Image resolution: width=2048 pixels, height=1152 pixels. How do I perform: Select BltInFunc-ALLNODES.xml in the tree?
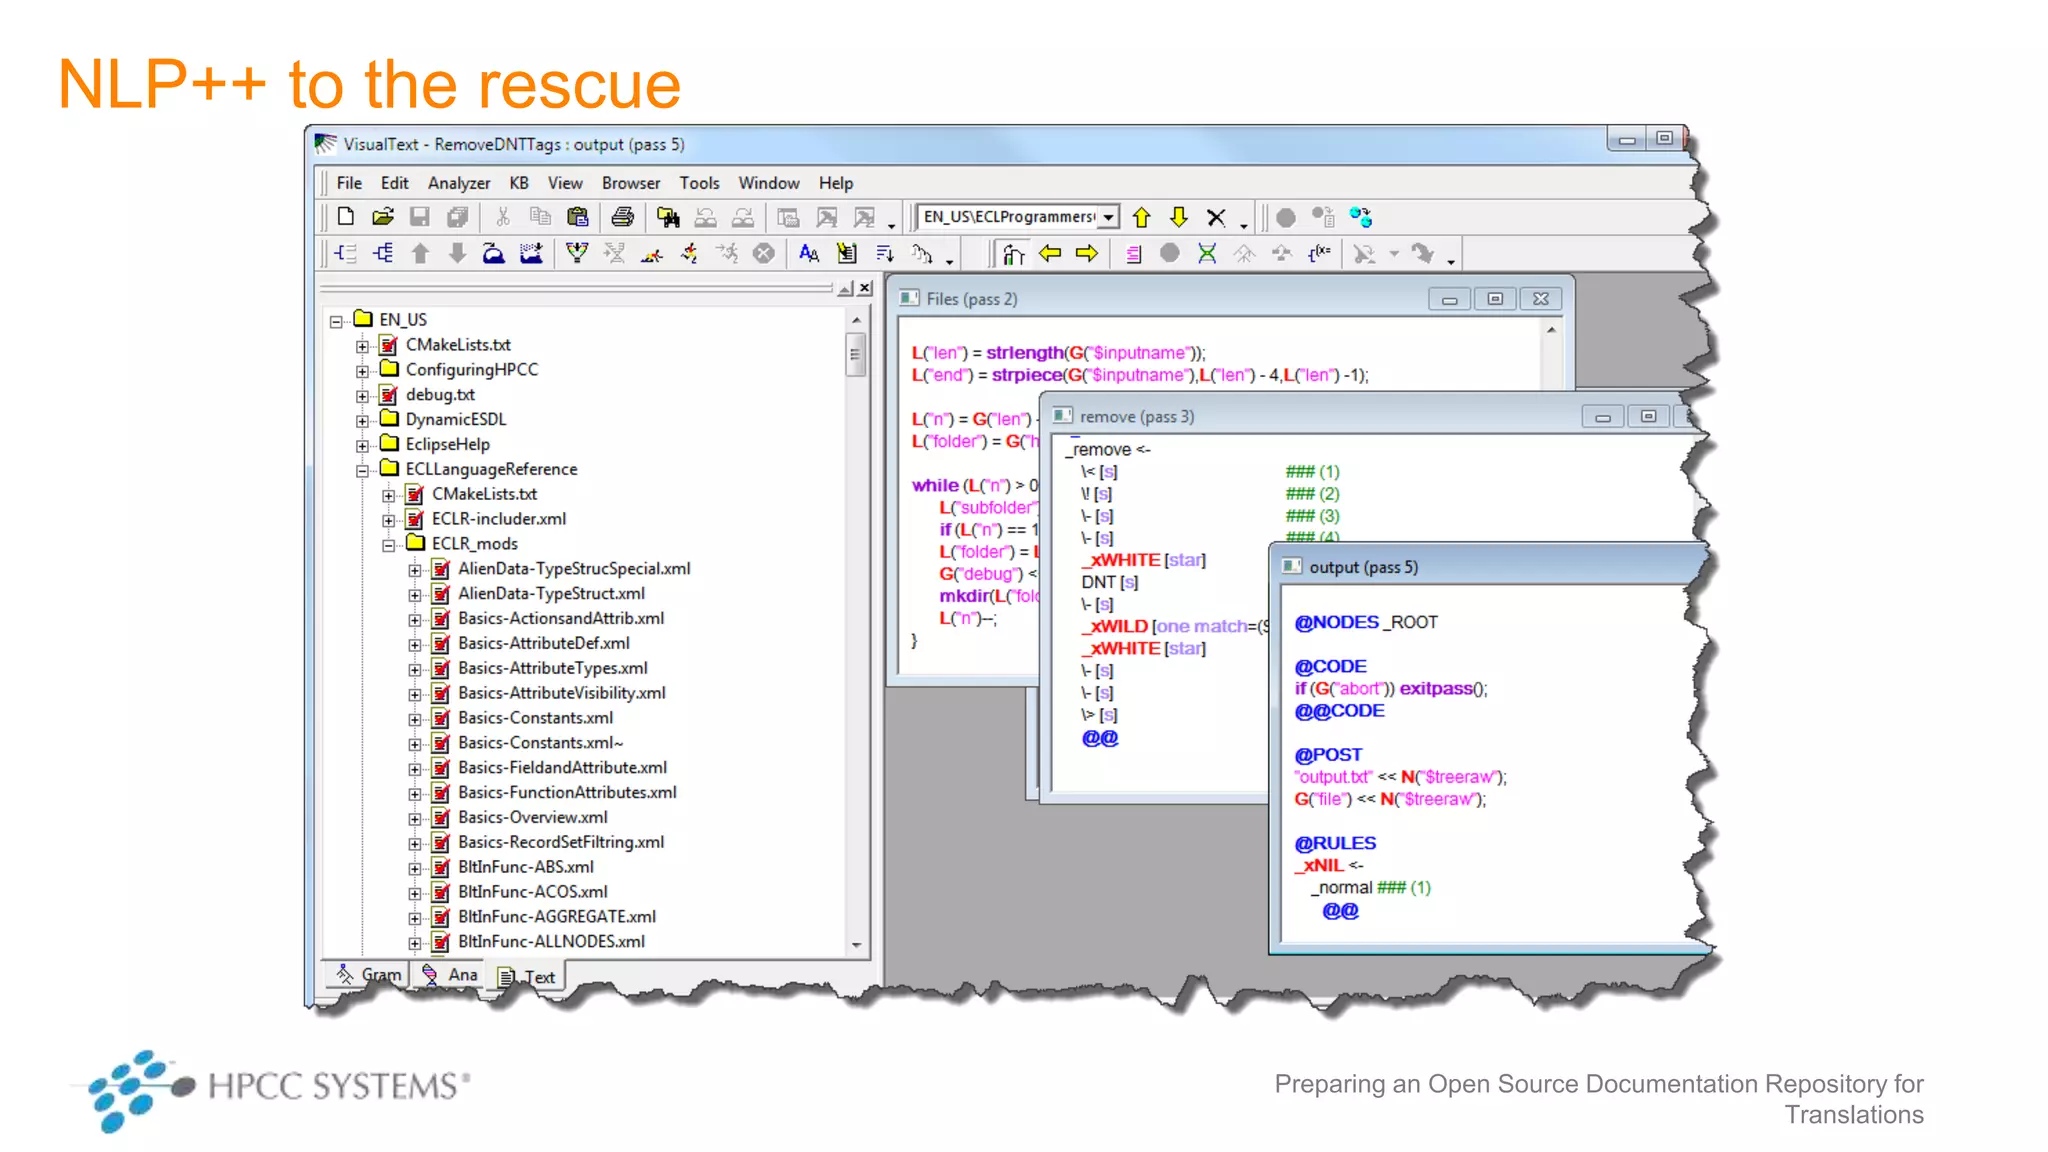pos(552,942)
